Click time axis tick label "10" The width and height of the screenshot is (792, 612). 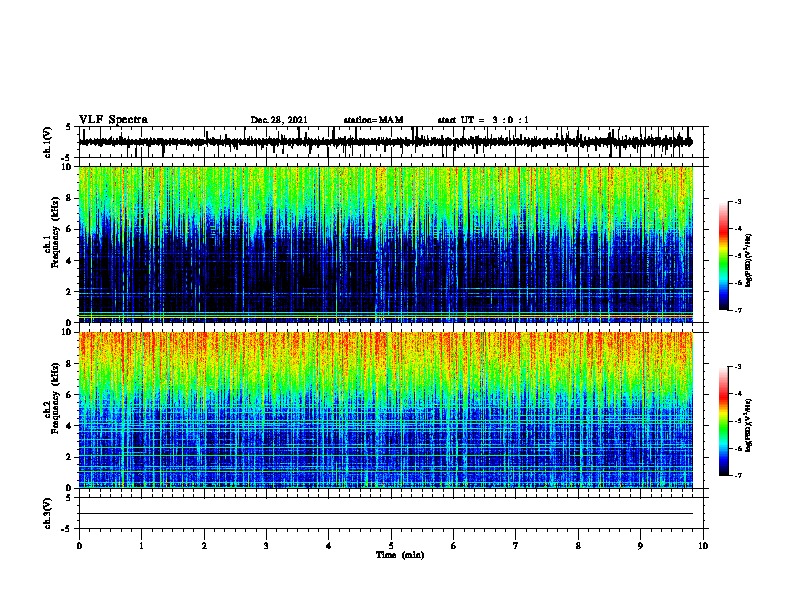click(703, 546)
